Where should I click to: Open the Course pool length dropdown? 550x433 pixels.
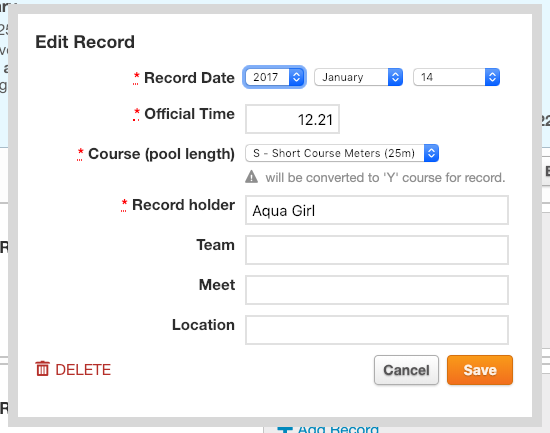point(342,153)
